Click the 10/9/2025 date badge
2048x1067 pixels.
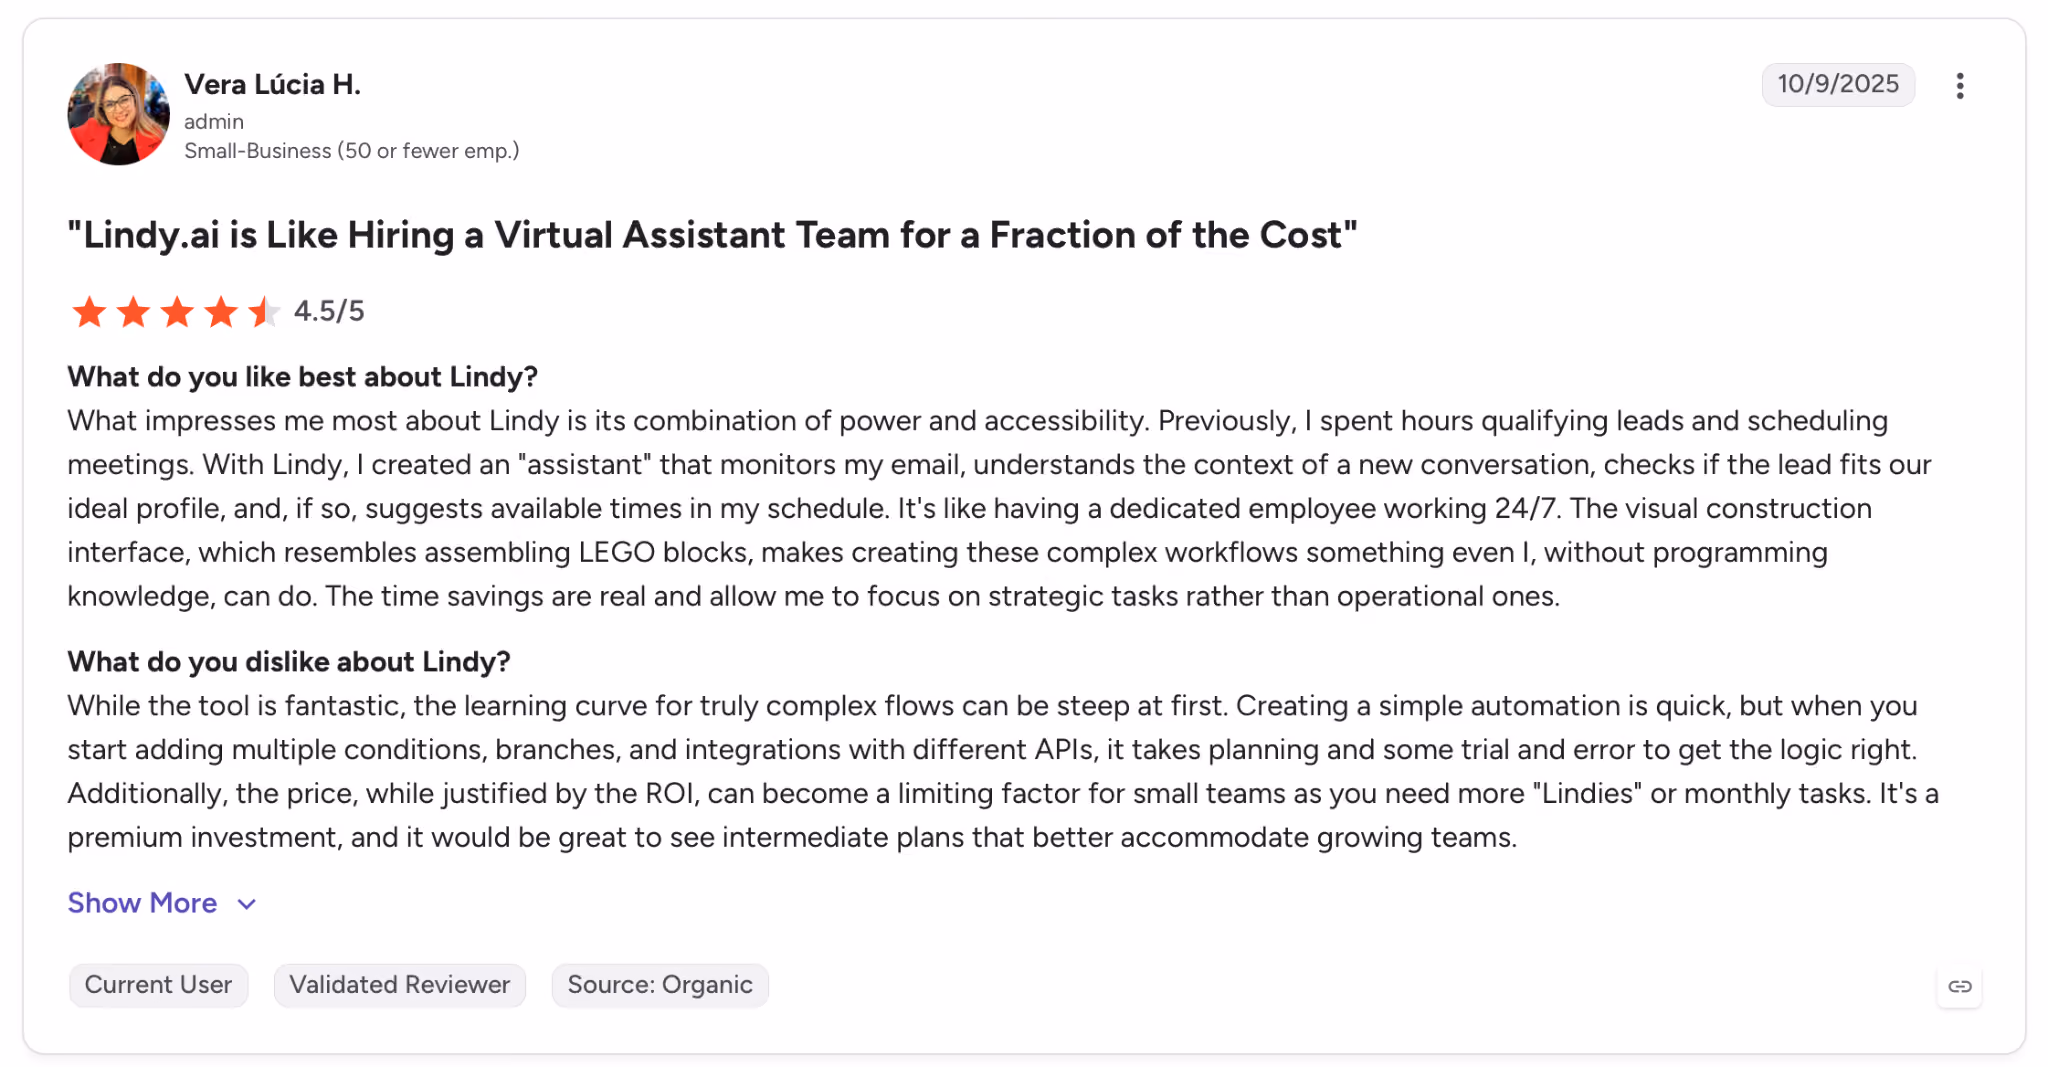click(x=1838, y=84)
